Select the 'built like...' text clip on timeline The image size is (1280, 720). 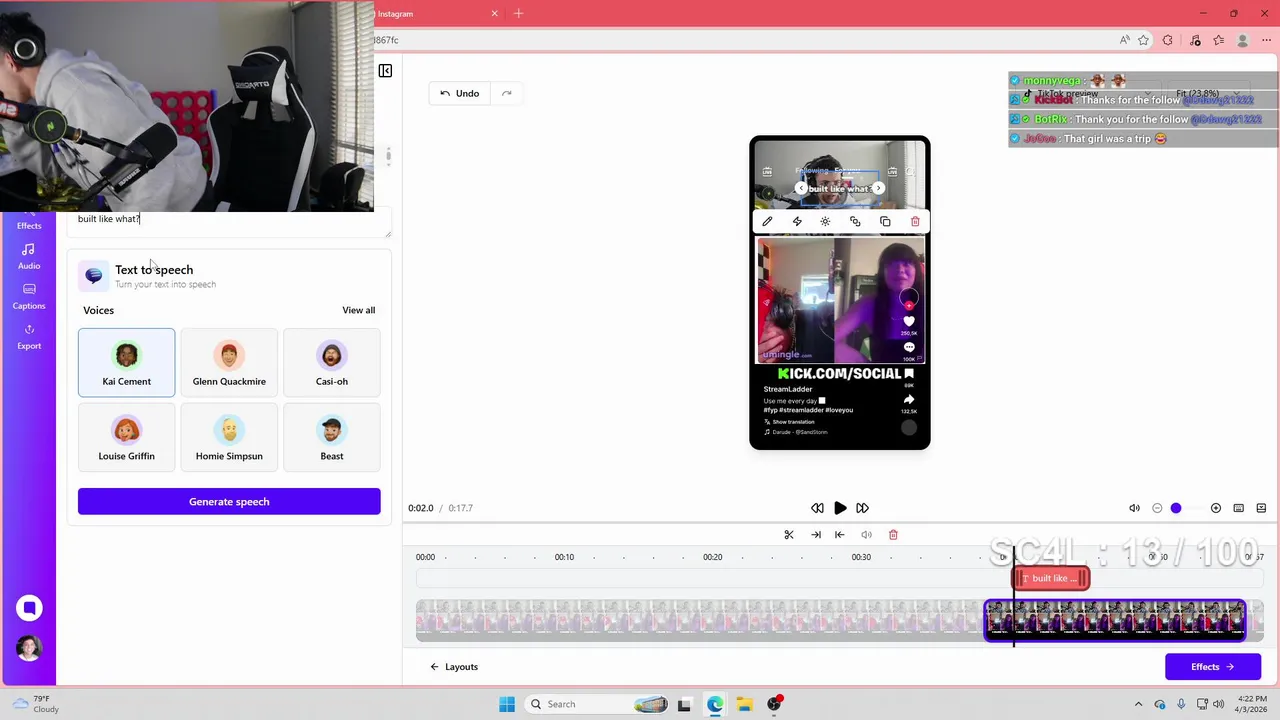click(x=1051, y=578)
